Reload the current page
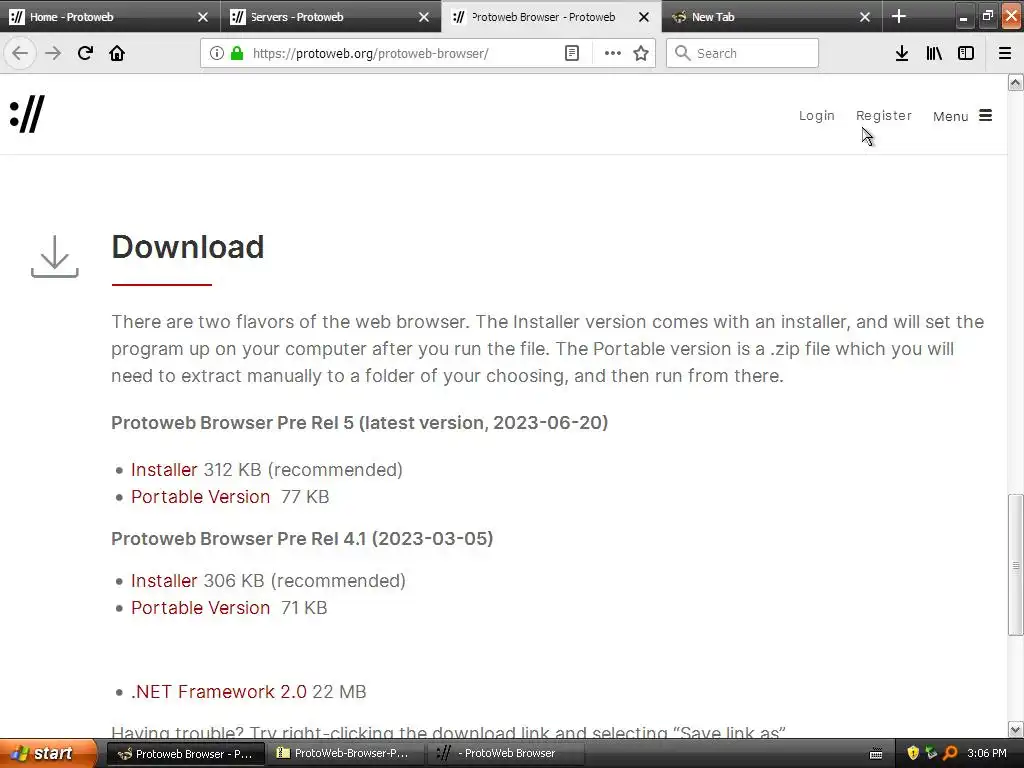 tap(85, 53)
